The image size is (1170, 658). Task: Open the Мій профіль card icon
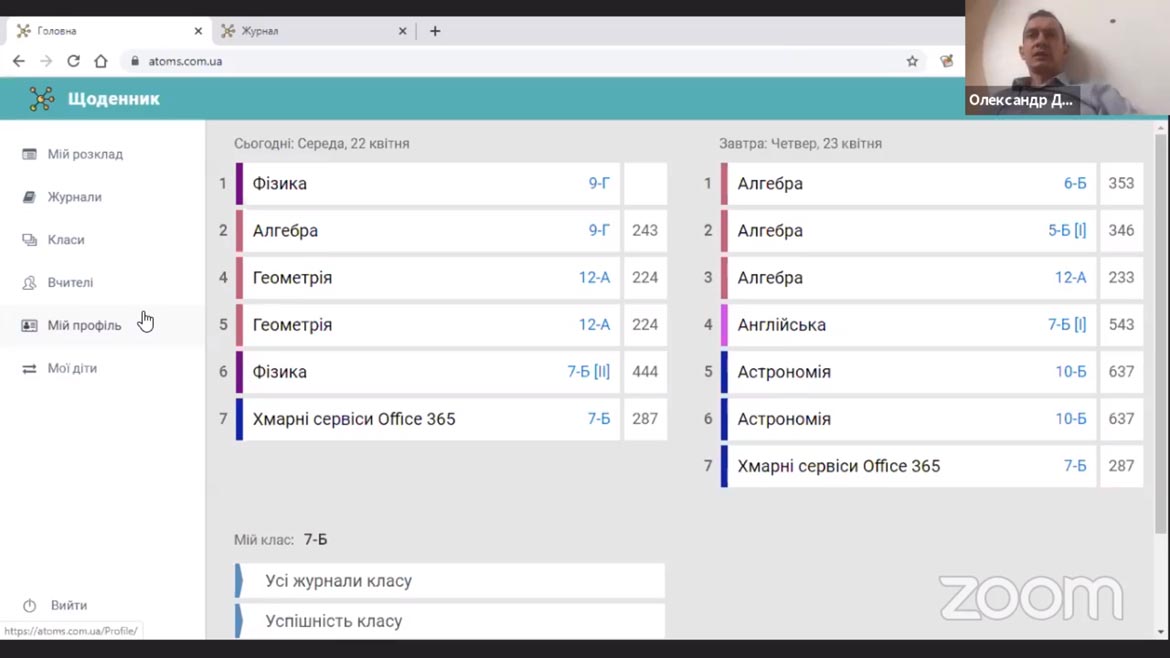(29, 326)
